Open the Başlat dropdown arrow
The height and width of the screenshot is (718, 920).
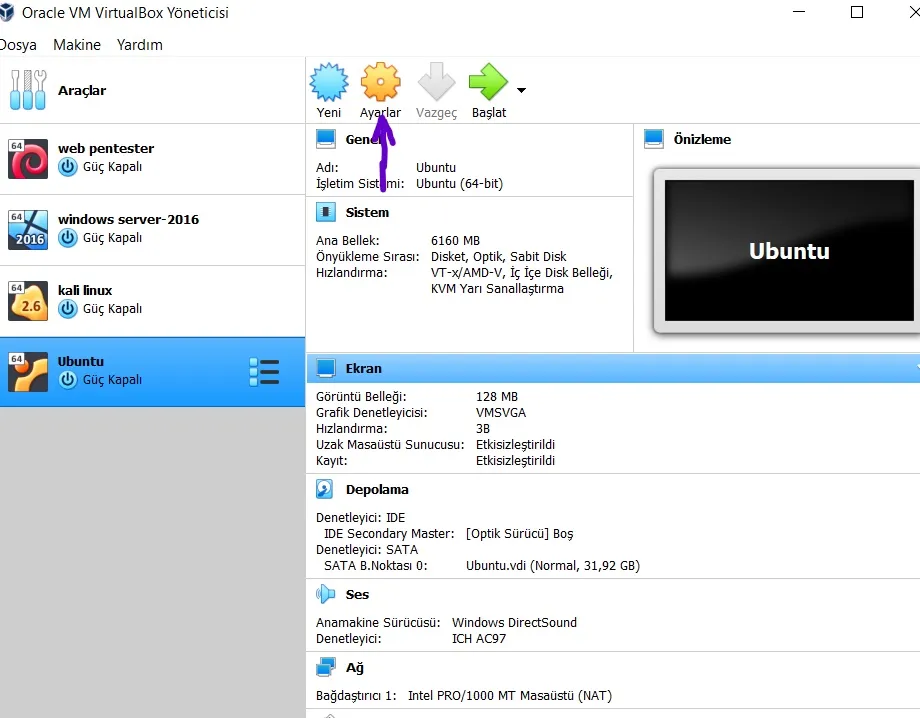pyautogui.click(x=521, y=90)
